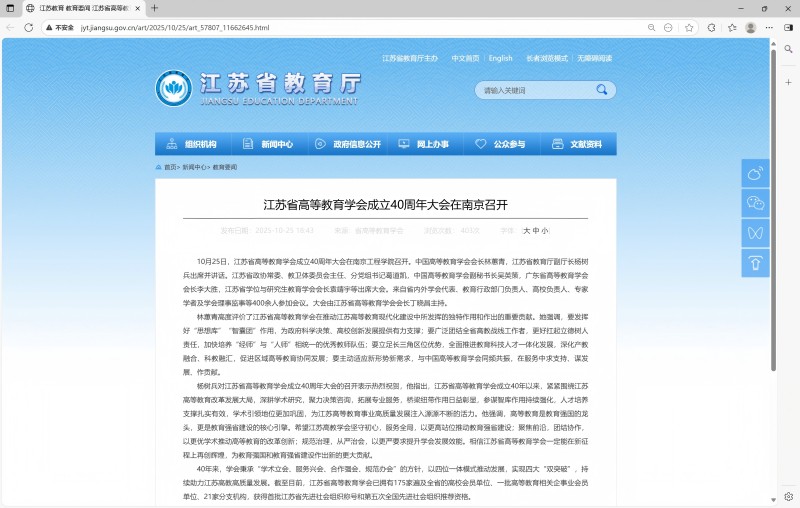The width and height of the screenshot is (800, 508).
Task: Go to the 公众参与 navigation tab
Action: click(501, 144)
